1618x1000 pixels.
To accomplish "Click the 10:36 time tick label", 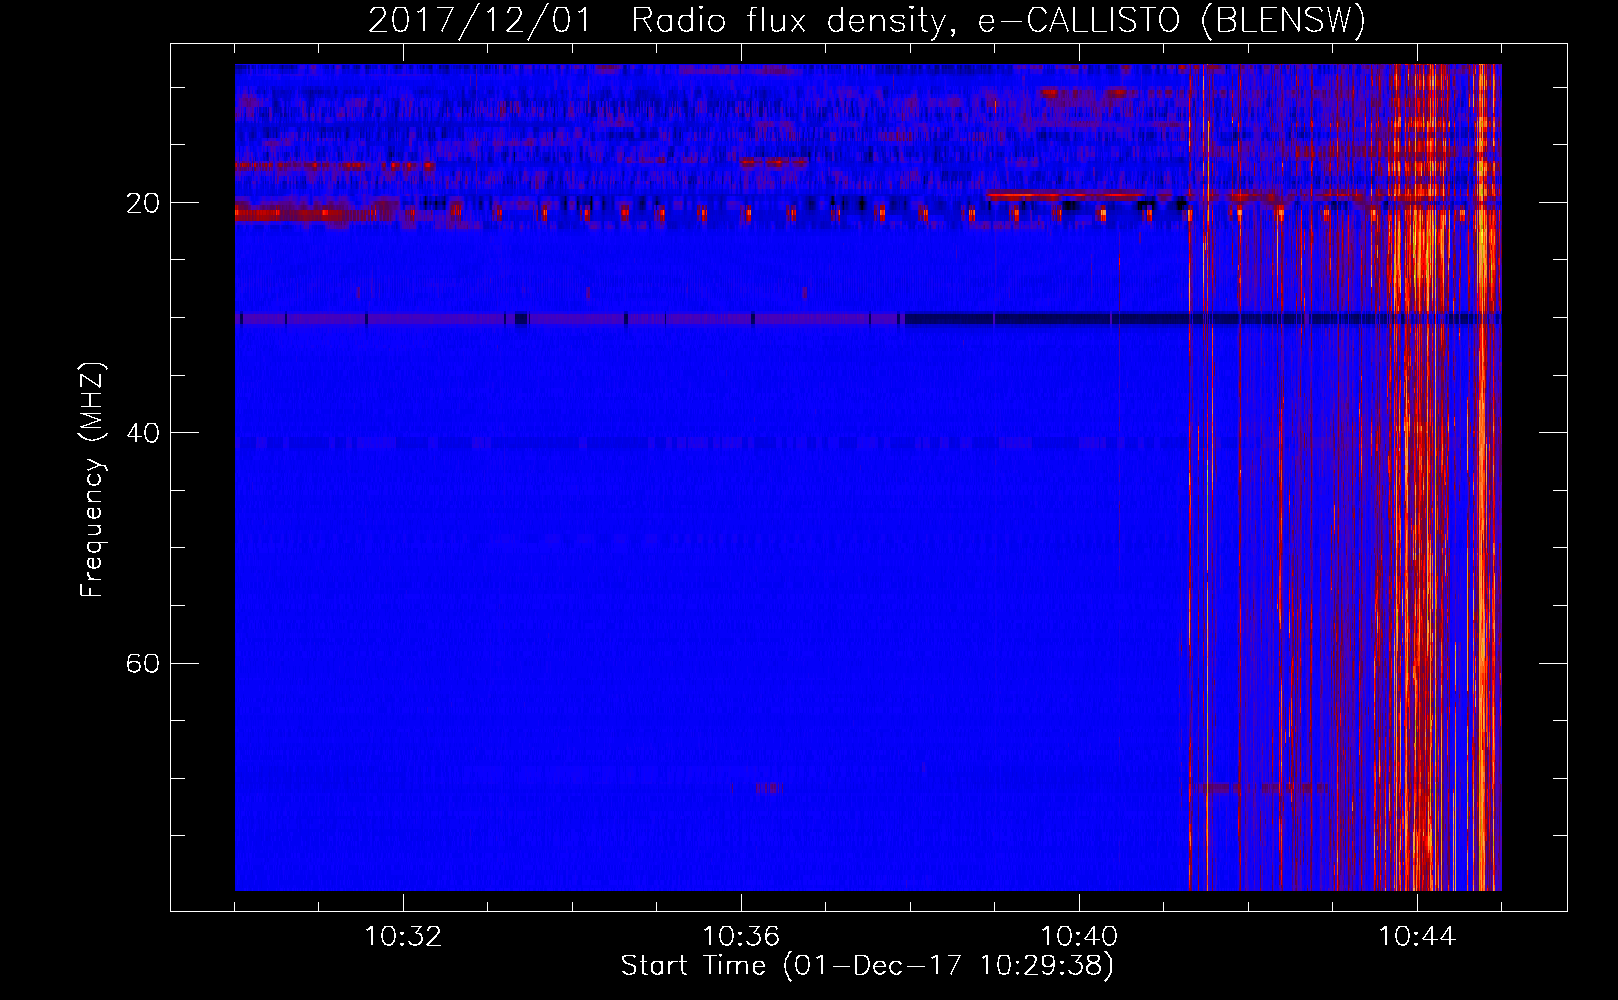I will pos(741,937).
